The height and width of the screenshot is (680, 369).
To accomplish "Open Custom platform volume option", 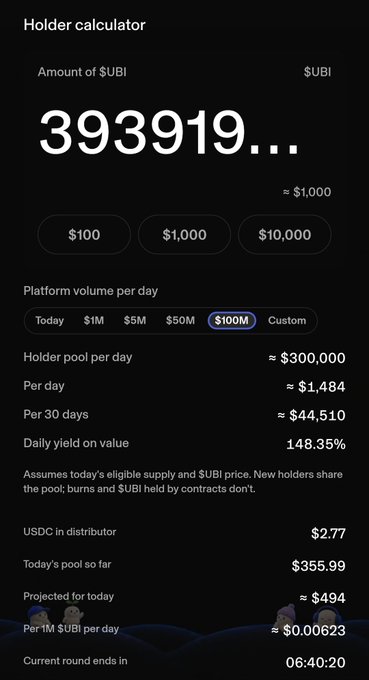I will coord(287,320).
